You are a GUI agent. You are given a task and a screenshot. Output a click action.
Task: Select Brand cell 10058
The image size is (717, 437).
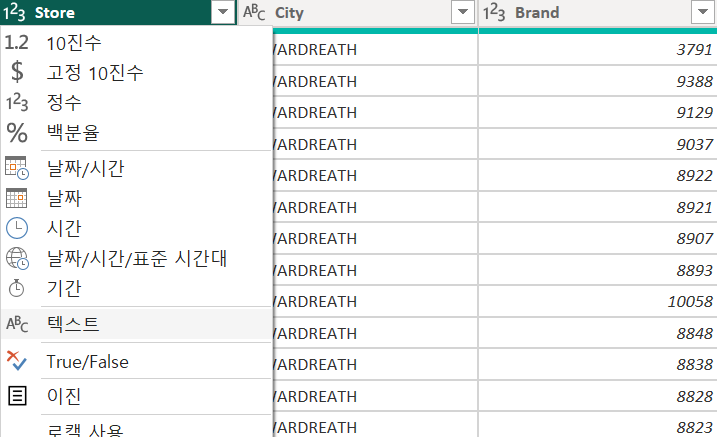[x=597, y=302]
